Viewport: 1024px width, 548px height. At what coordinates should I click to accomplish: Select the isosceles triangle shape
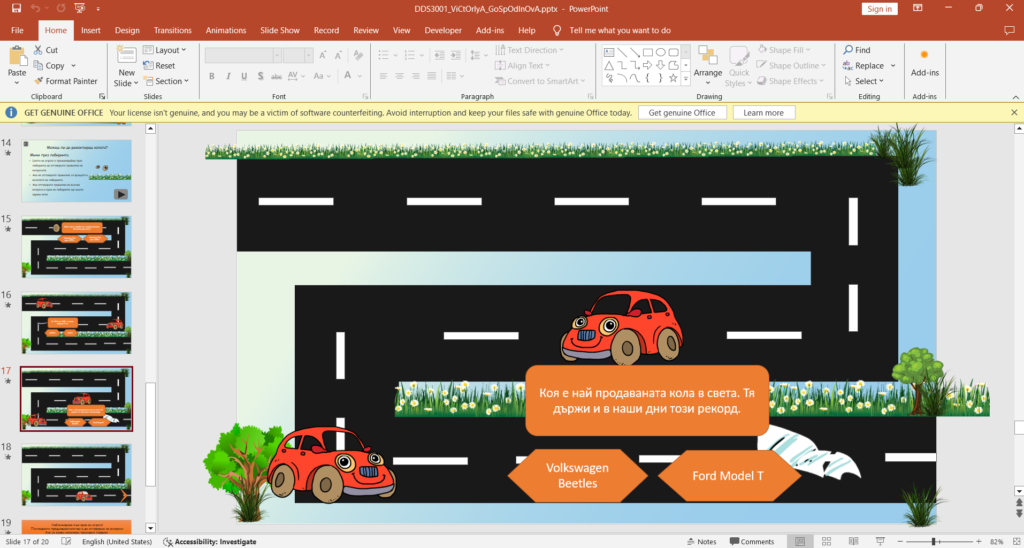tap(609, 65)
